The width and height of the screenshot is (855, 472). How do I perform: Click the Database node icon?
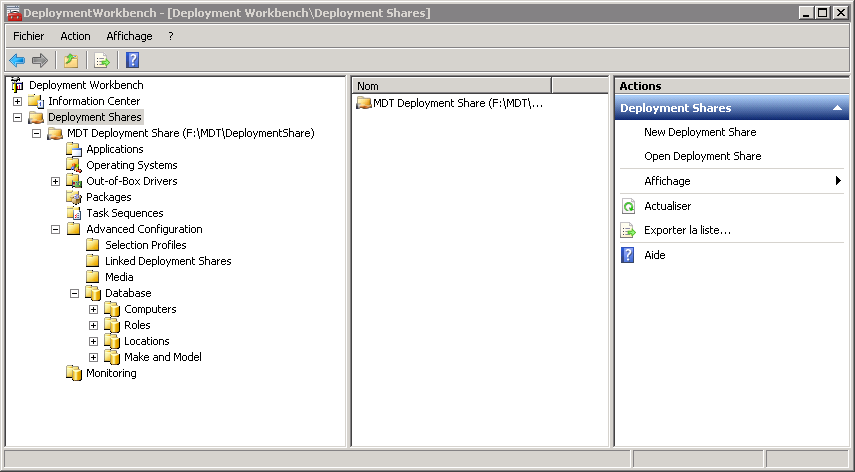point(93,293)
